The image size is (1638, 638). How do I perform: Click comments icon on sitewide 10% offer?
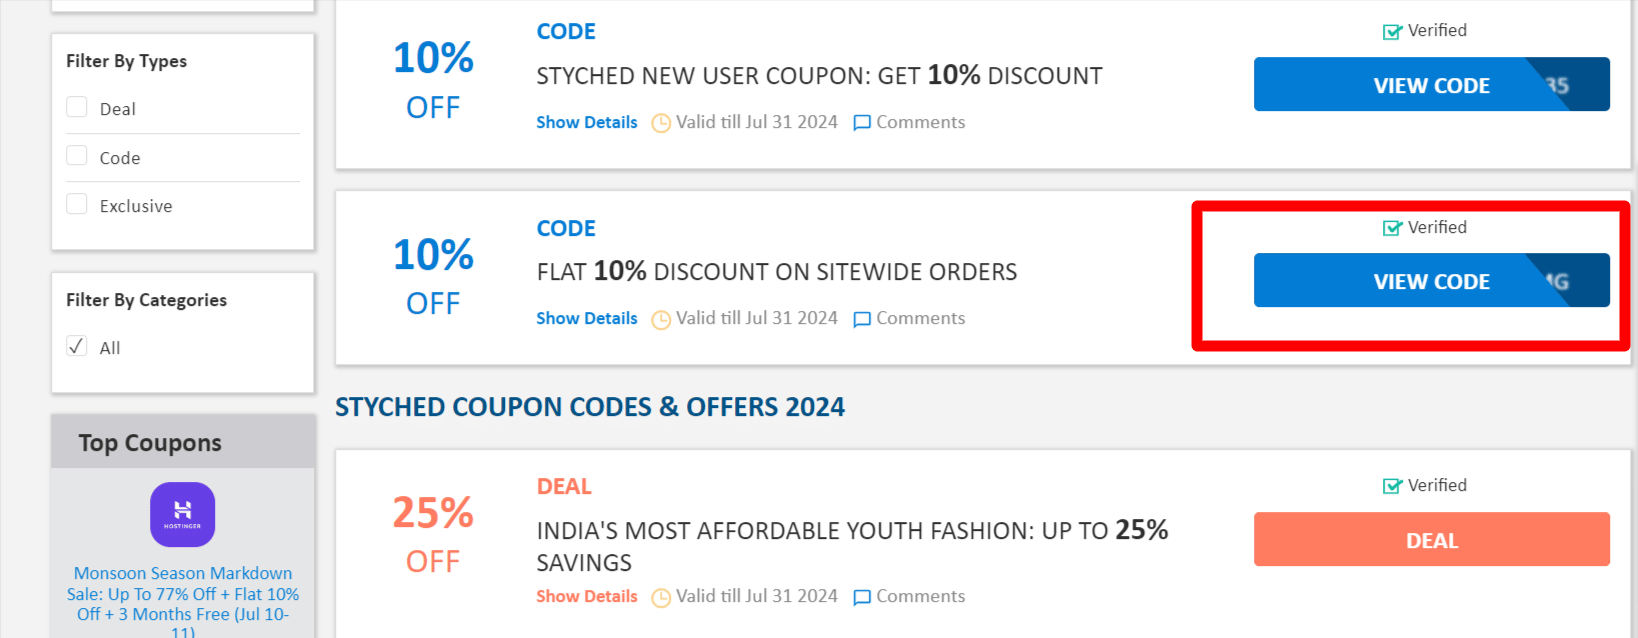point(862,319)
